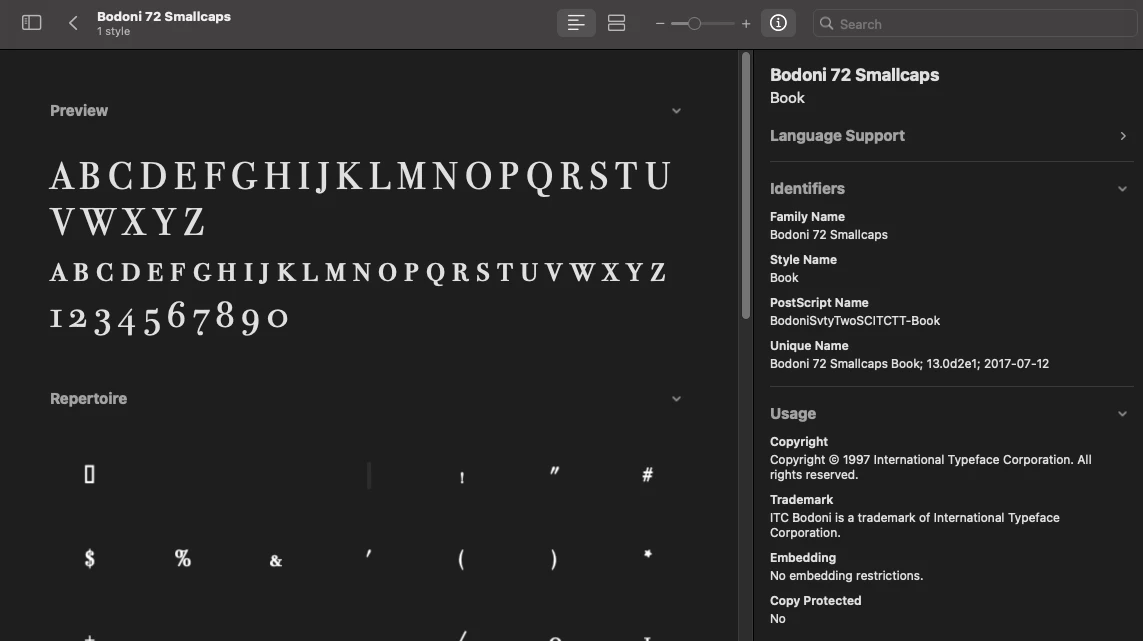Screen dimensions: 1143x641
Task: Switch to grid view mode
Action: click(617, 23)
